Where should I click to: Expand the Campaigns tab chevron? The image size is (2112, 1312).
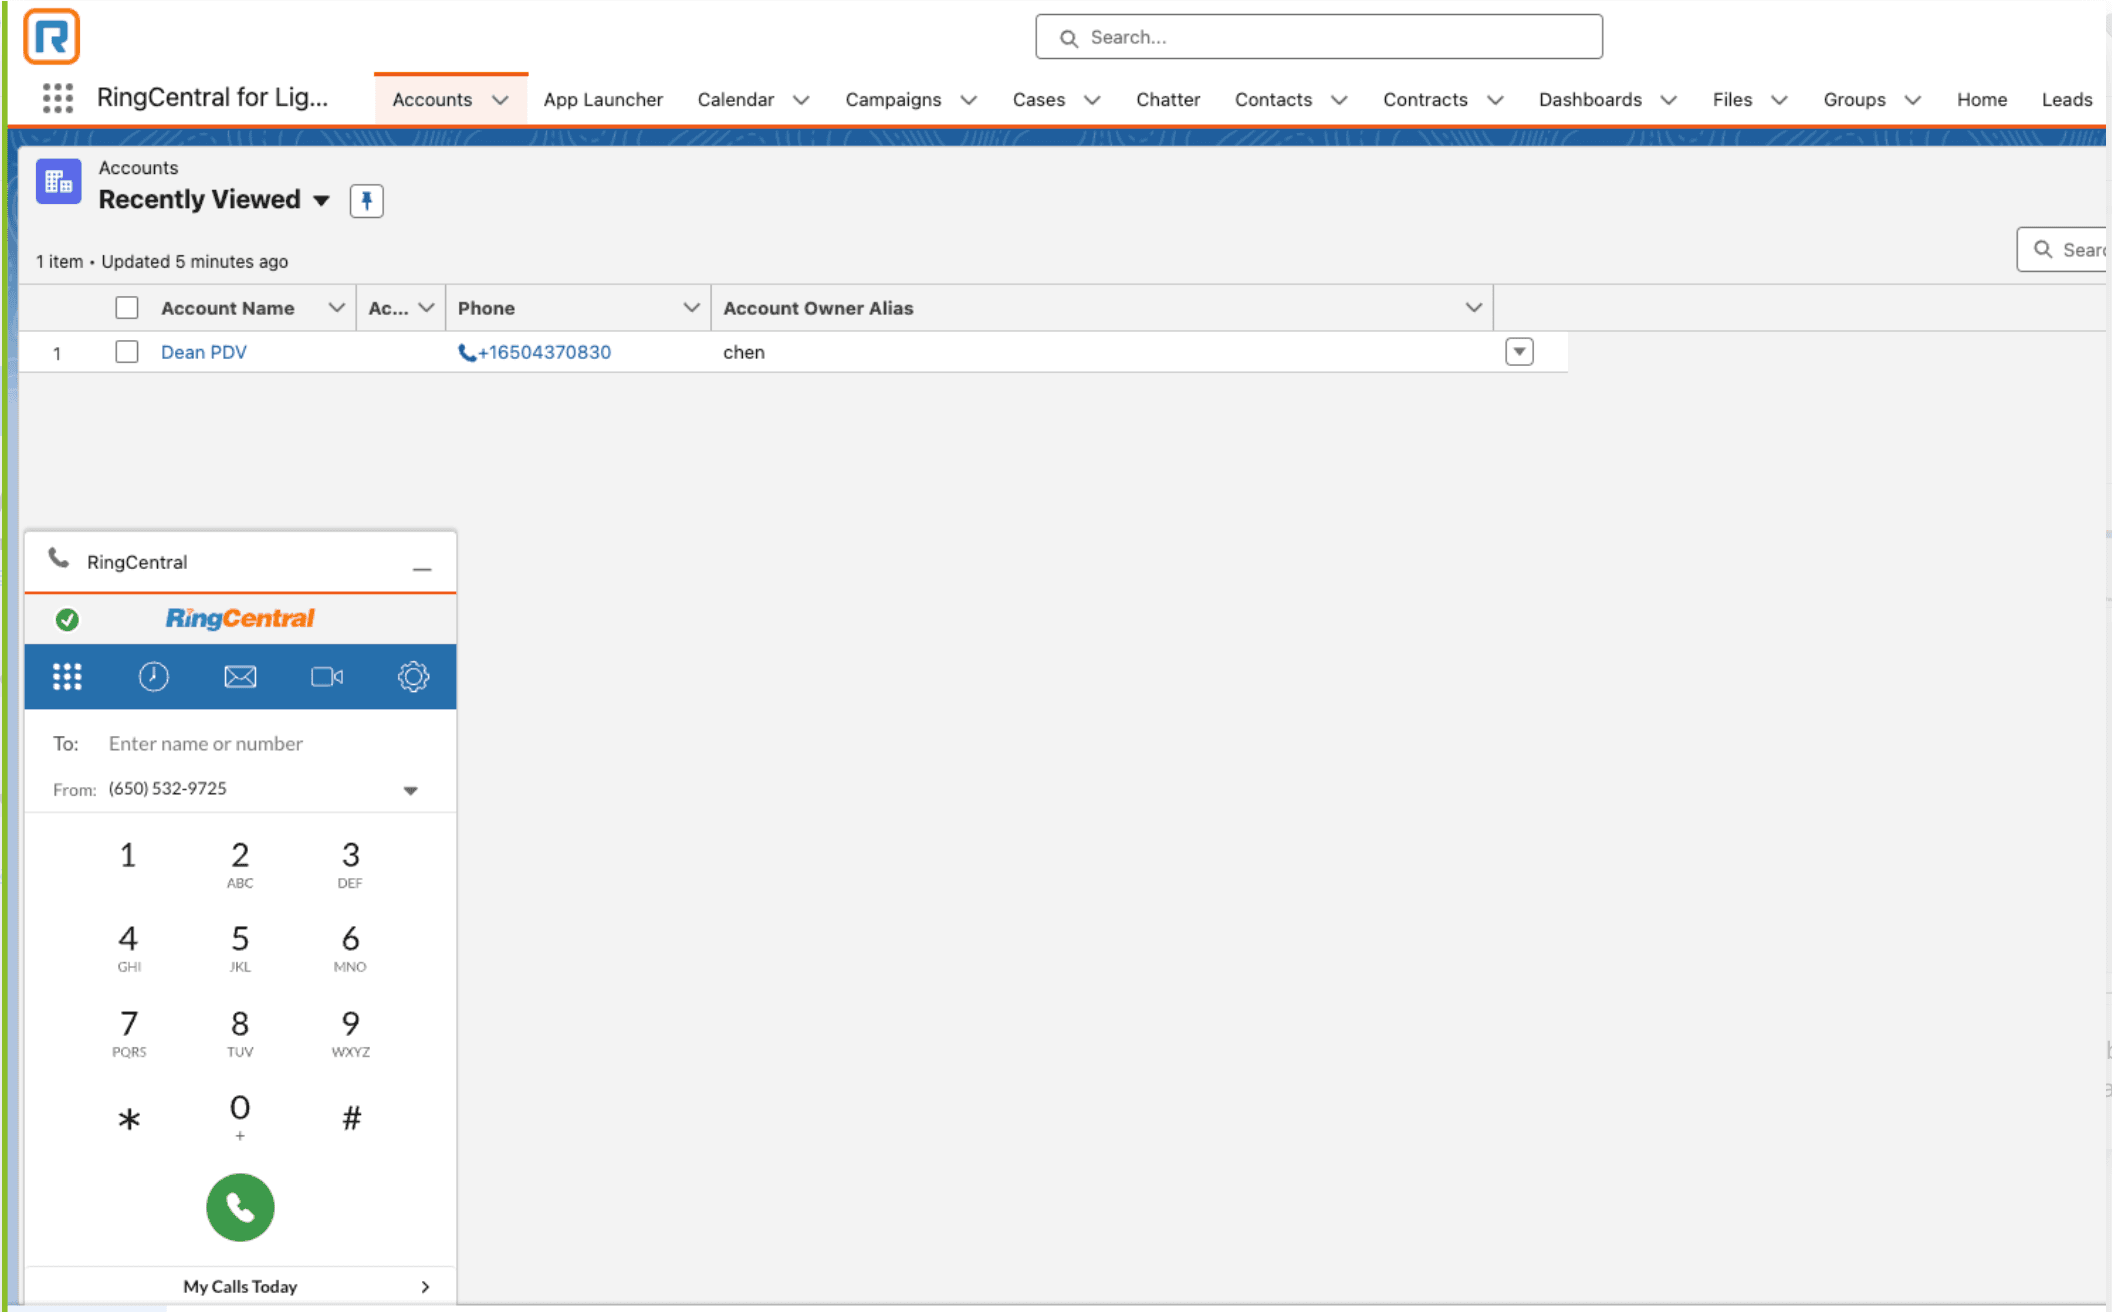click(968, 100)
